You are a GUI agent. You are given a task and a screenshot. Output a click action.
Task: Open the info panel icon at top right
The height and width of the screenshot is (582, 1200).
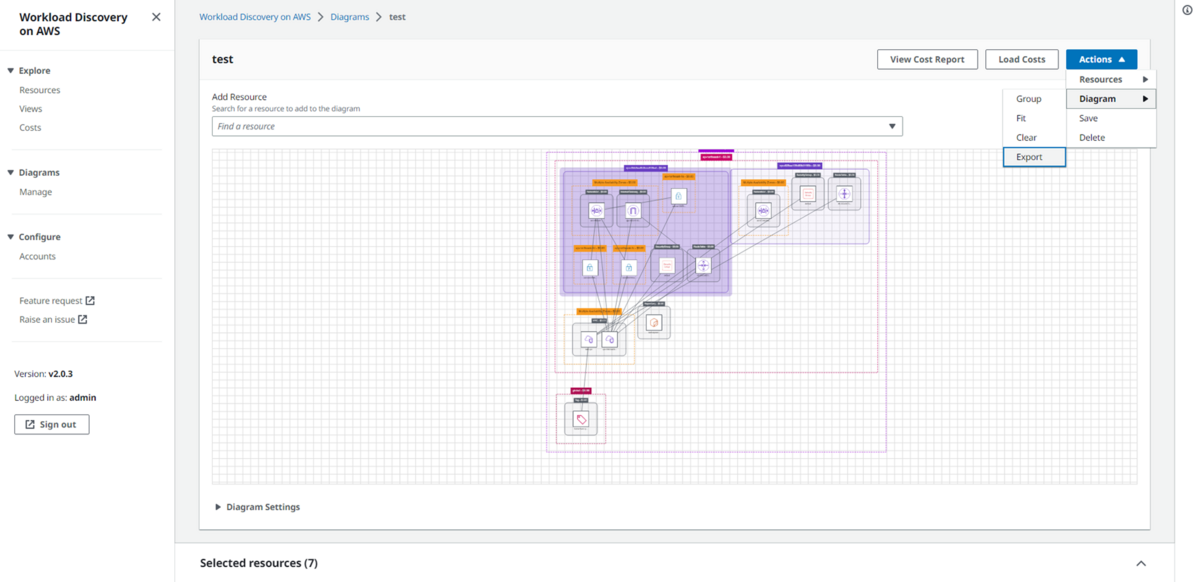click(x=1187, y=10)
